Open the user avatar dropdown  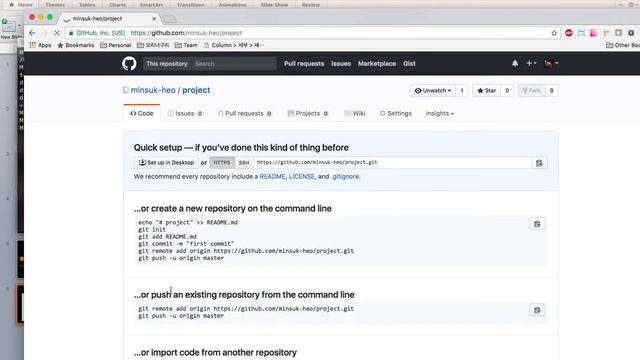click(551, 63)
